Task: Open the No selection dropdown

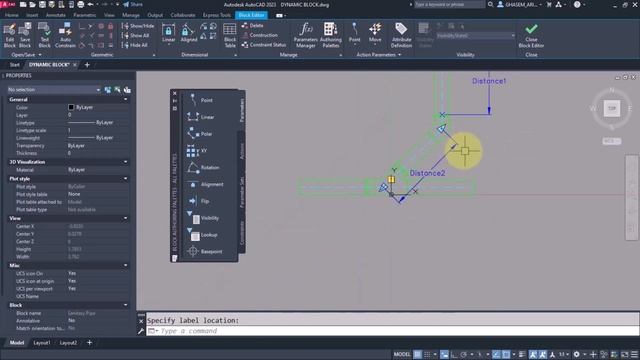Action: 54,90
